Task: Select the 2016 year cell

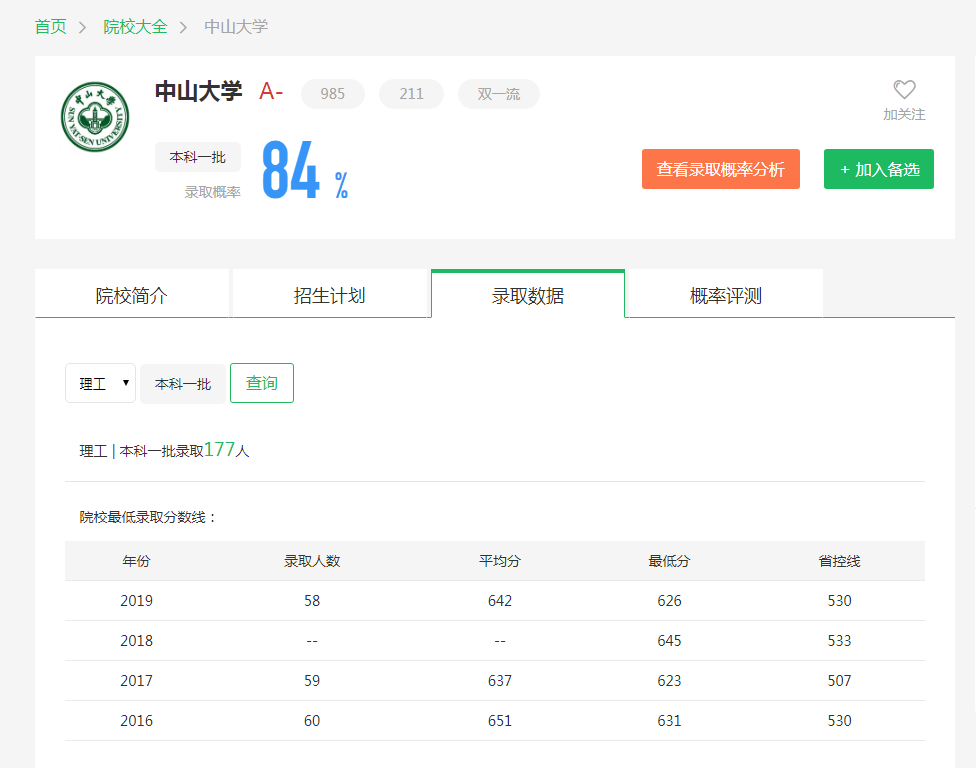Action: [x=136, y=720]
